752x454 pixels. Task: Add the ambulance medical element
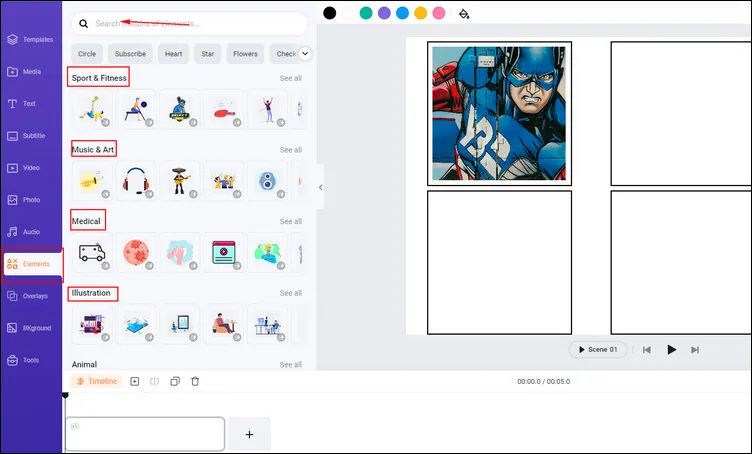(x=93, y=253)
